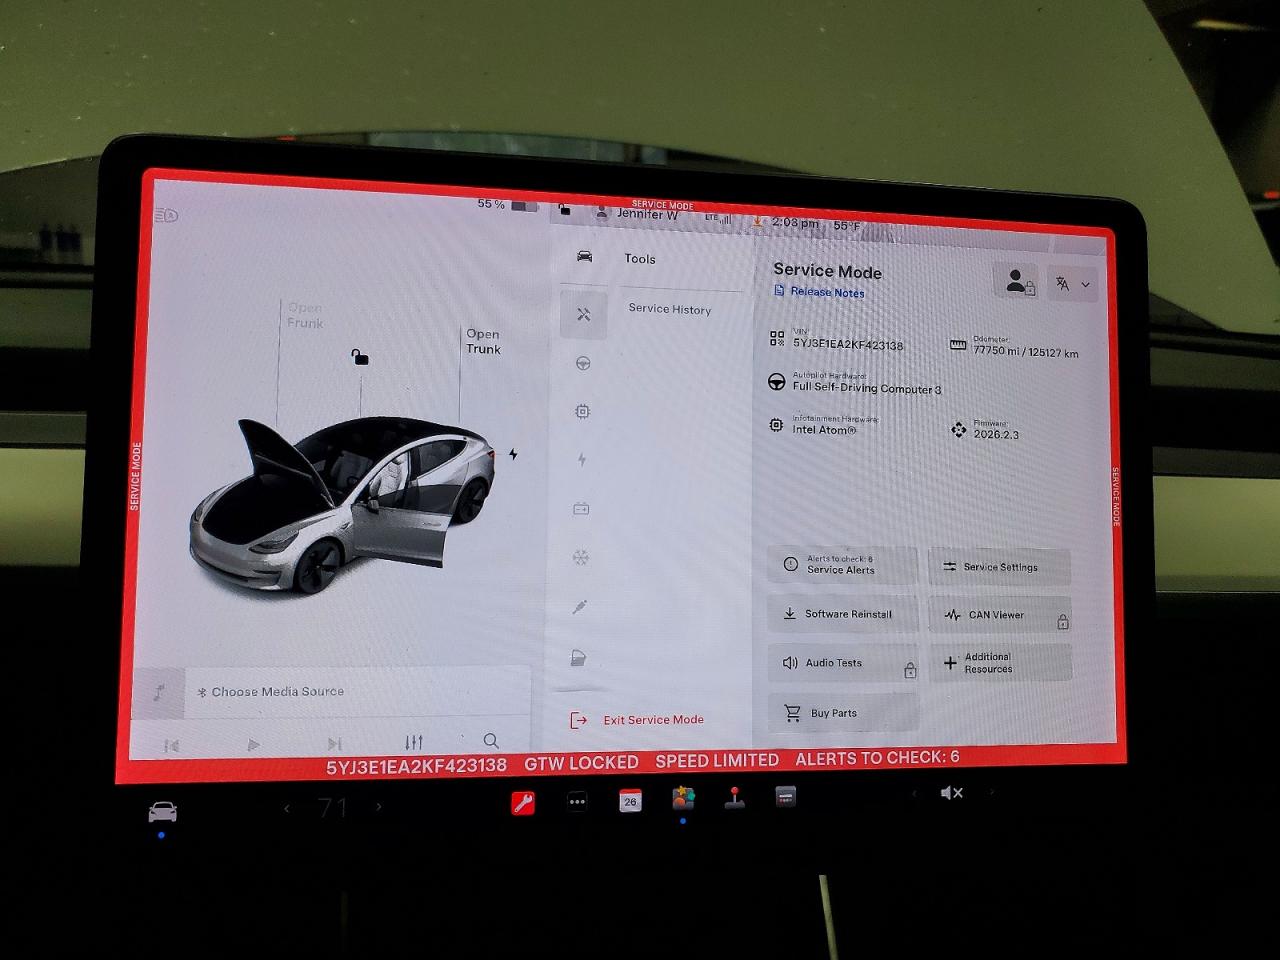
Task: Open the Arcade joystick app in the dock
Action: pos(735,798)
